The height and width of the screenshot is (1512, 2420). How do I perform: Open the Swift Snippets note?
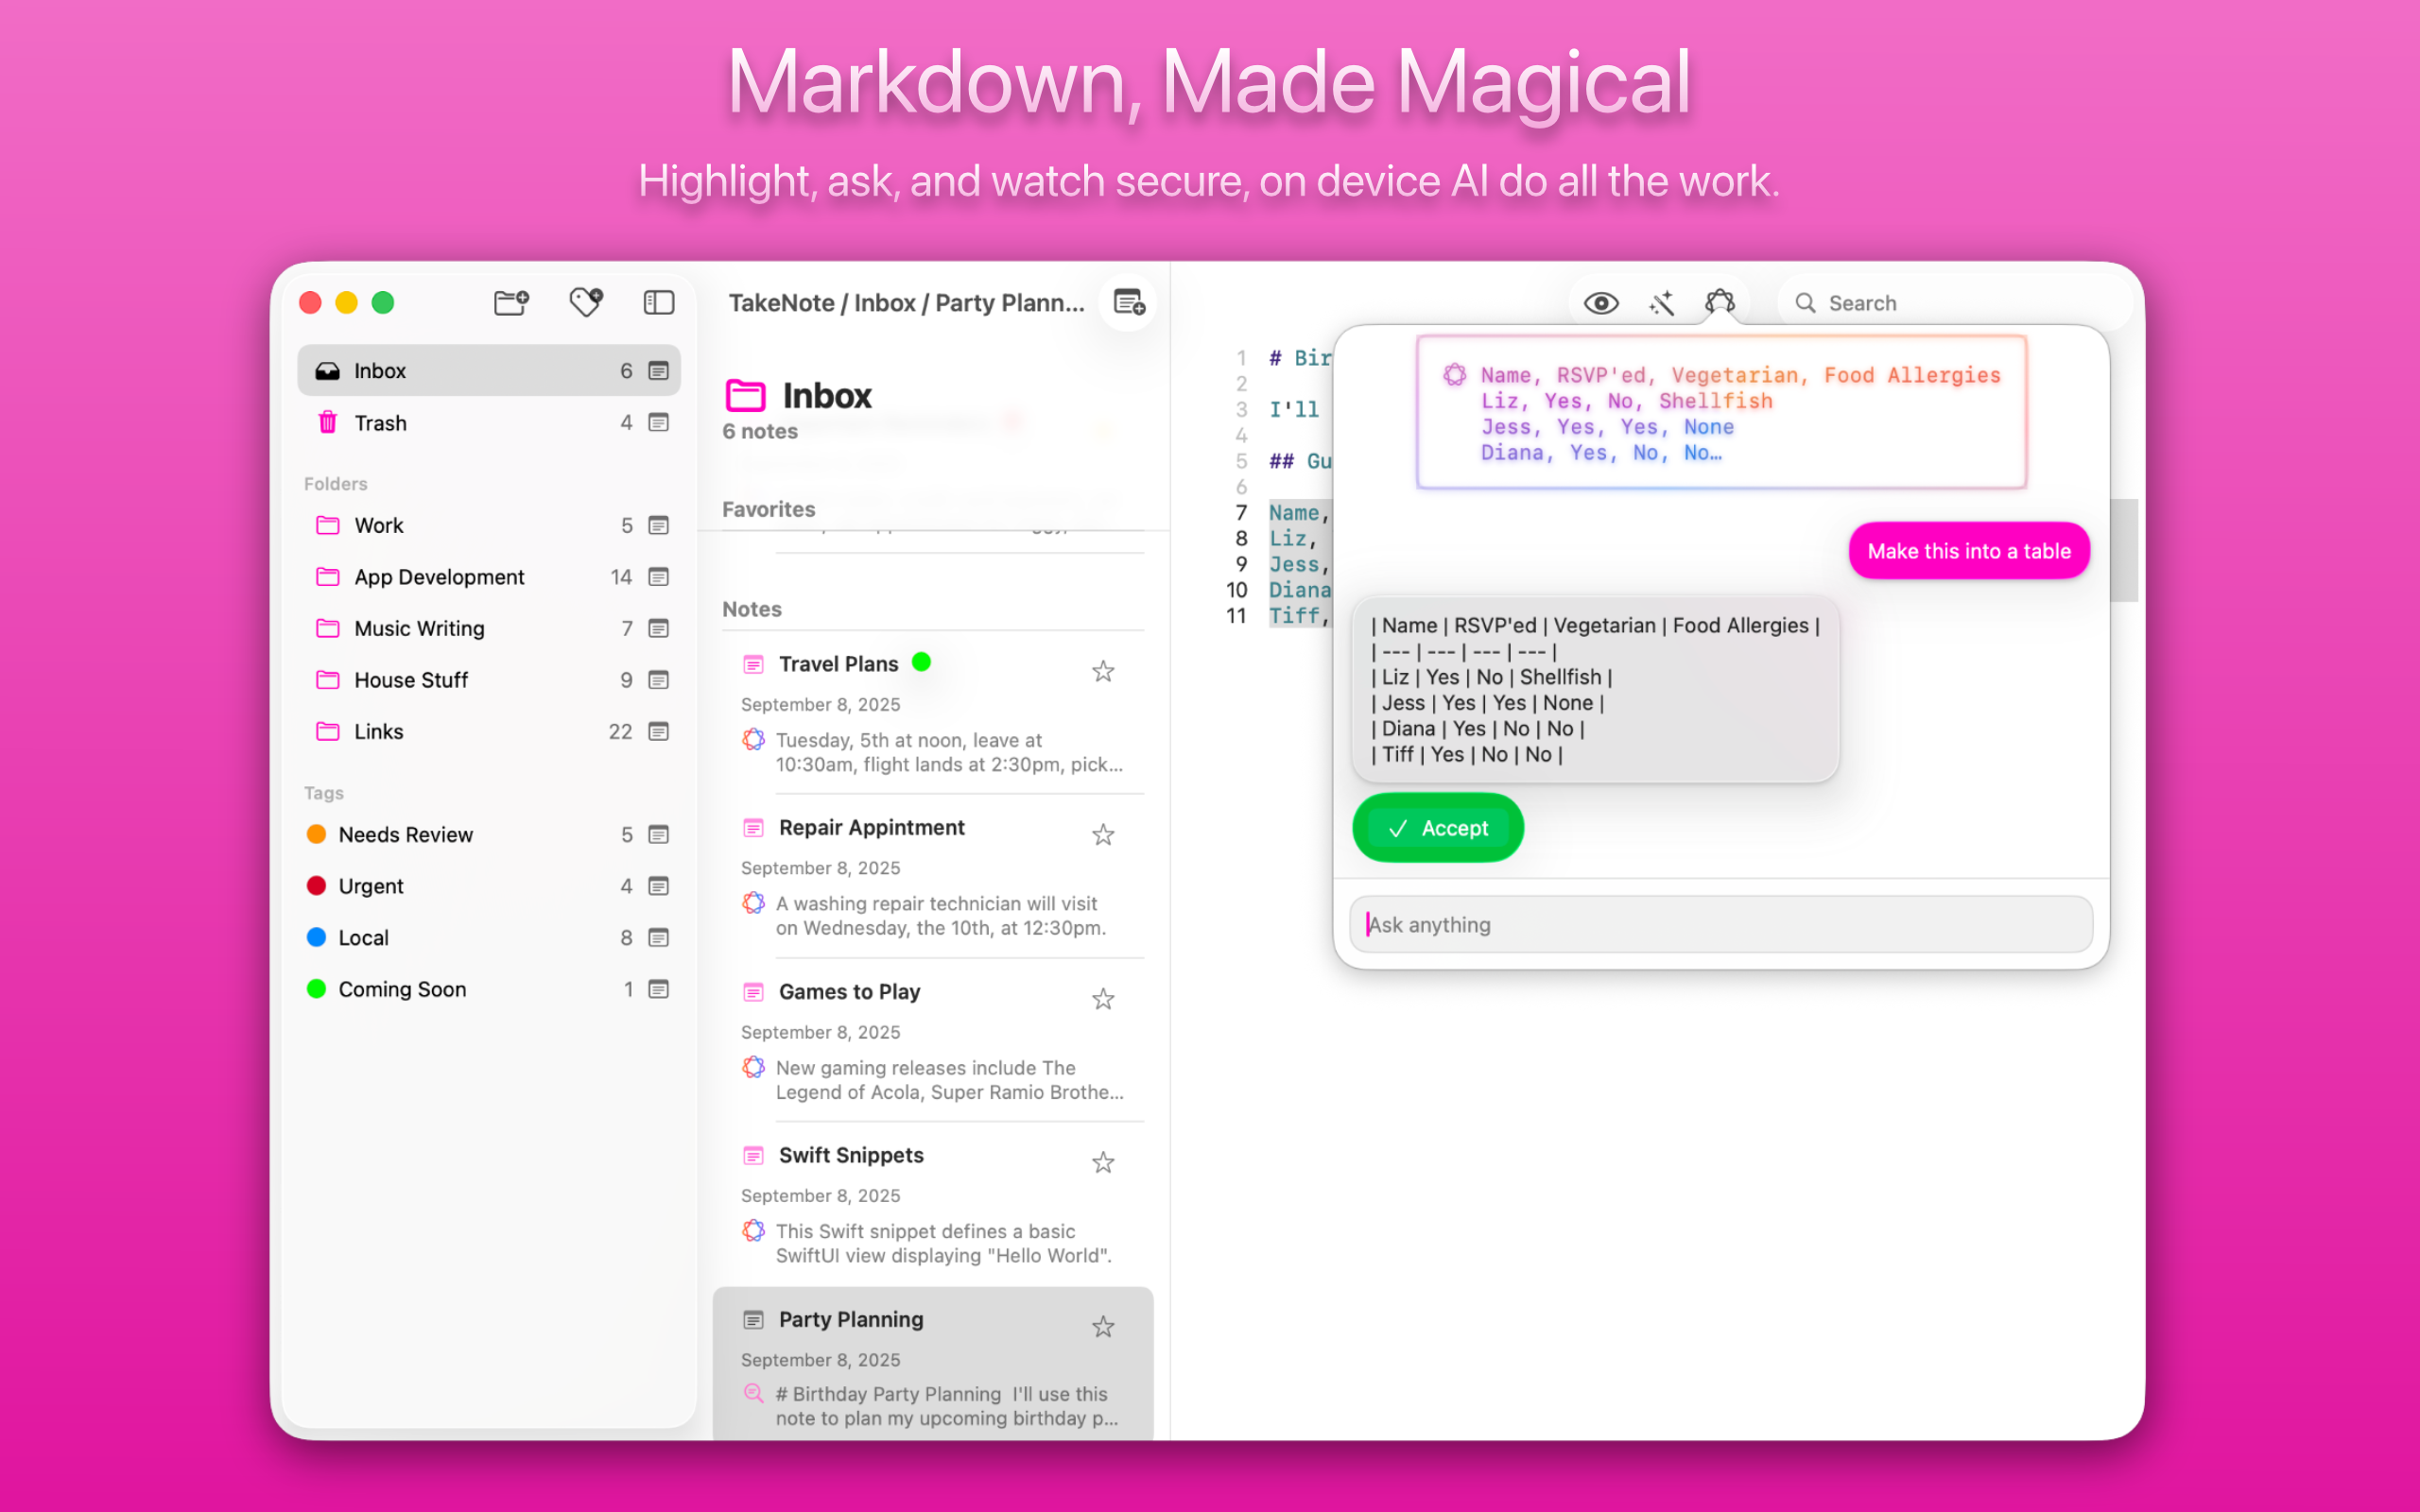(x=932, y=1205)
